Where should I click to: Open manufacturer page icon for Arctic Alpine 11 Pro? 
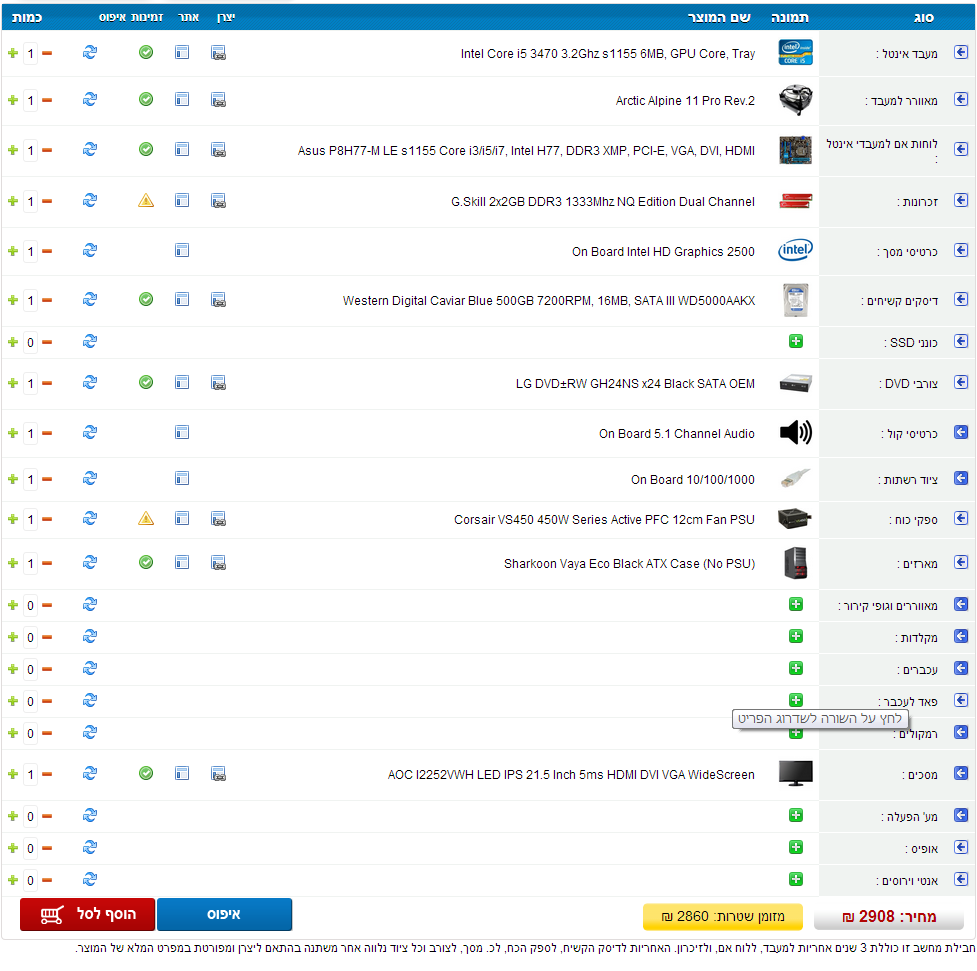click(x=218, y=99)
